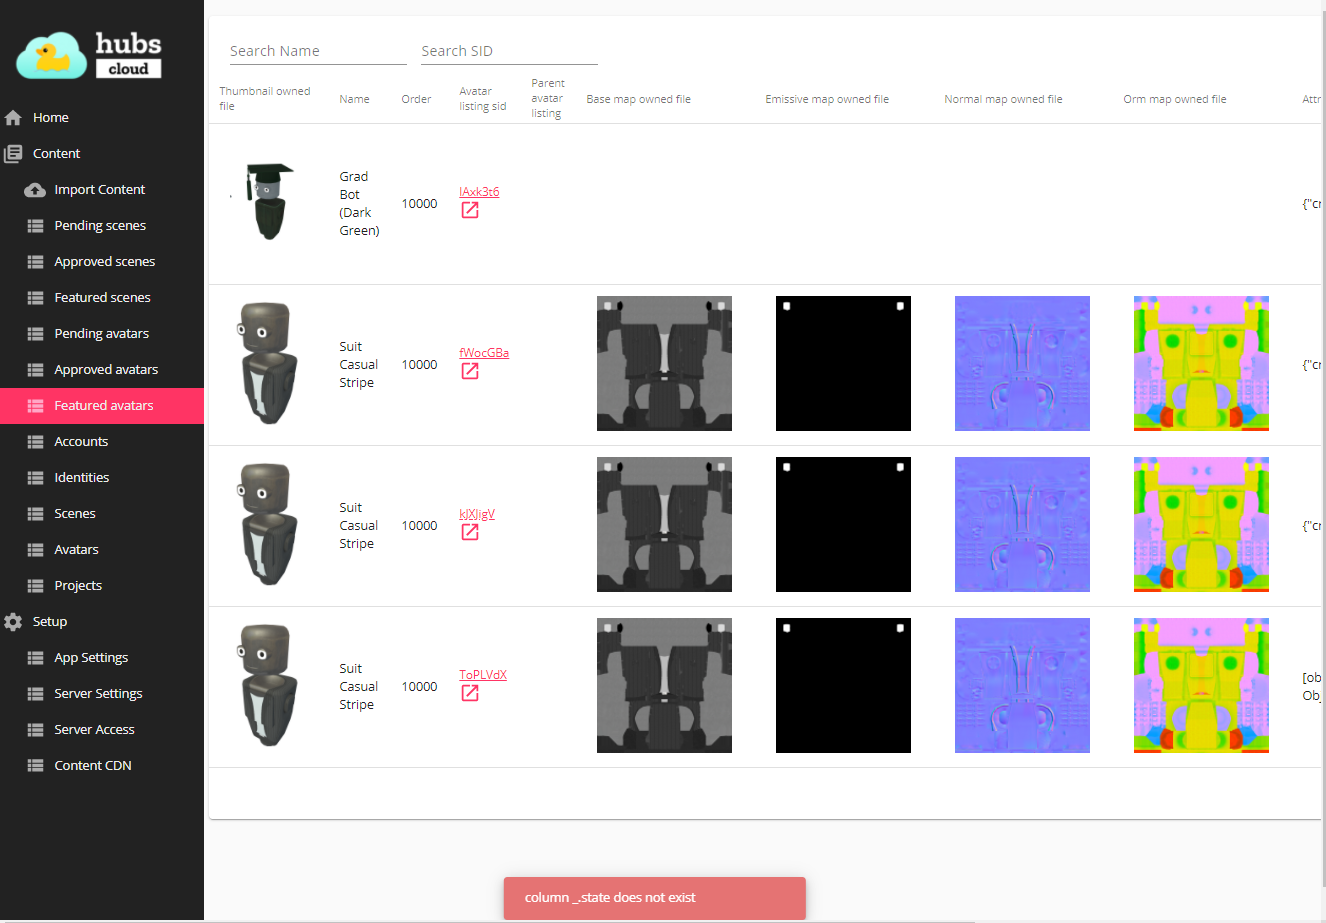
Task: Click fWocGBa row base map image
Action: (x=664, y=364)
